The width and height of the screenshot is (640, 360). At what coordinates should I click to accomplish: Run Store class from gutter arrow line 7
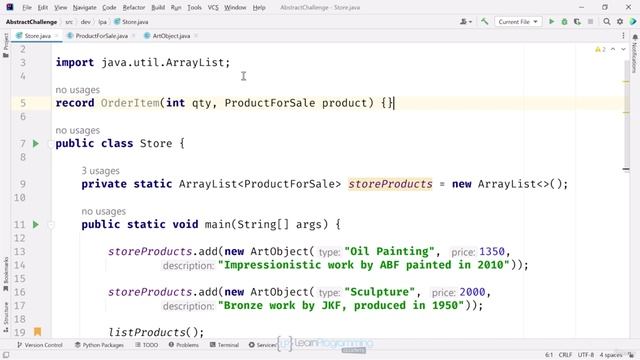point(36,144)
